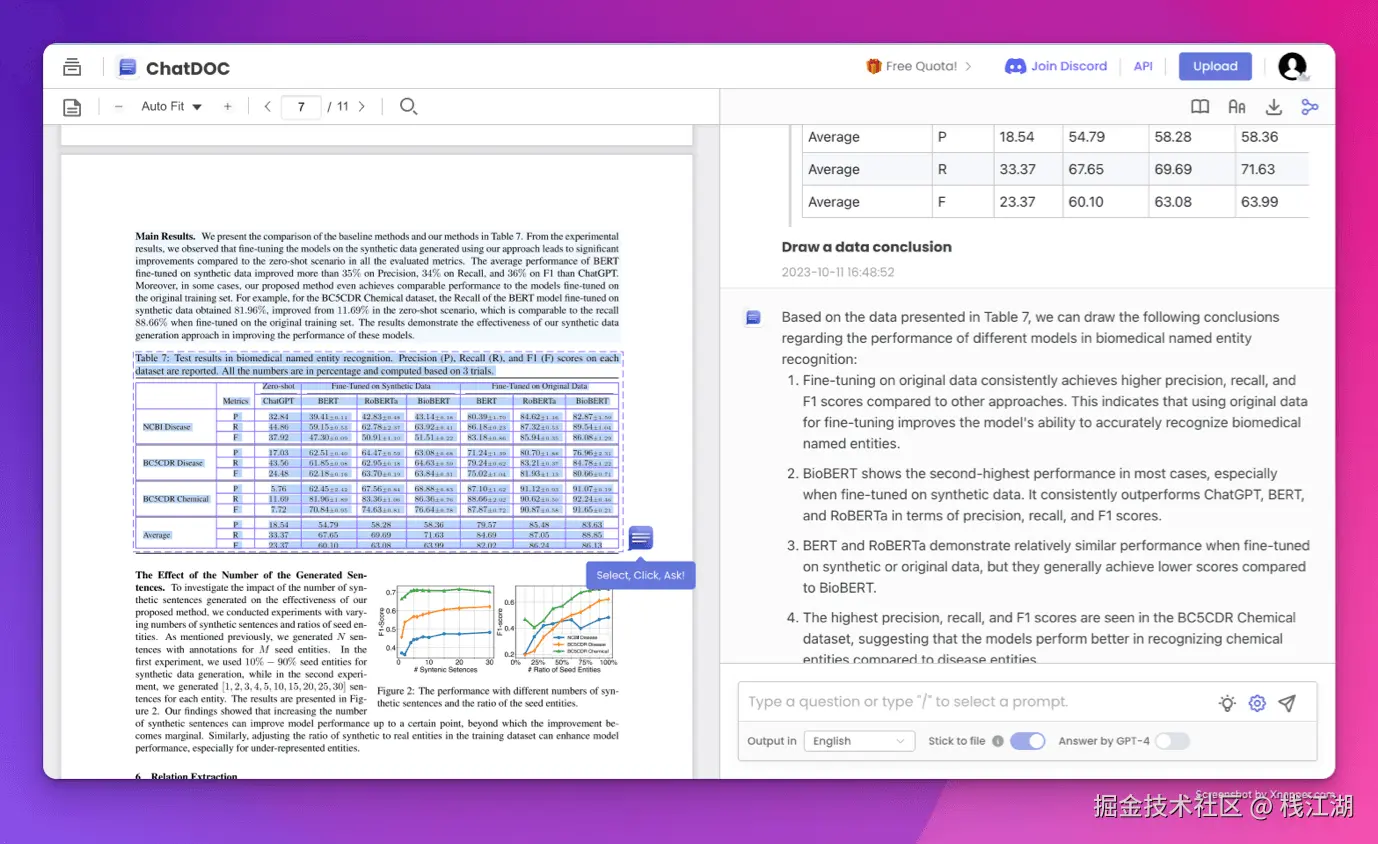Click the Stick to file info icon
The height and width of the screenshot is (844, 1378).
[997, 741]
